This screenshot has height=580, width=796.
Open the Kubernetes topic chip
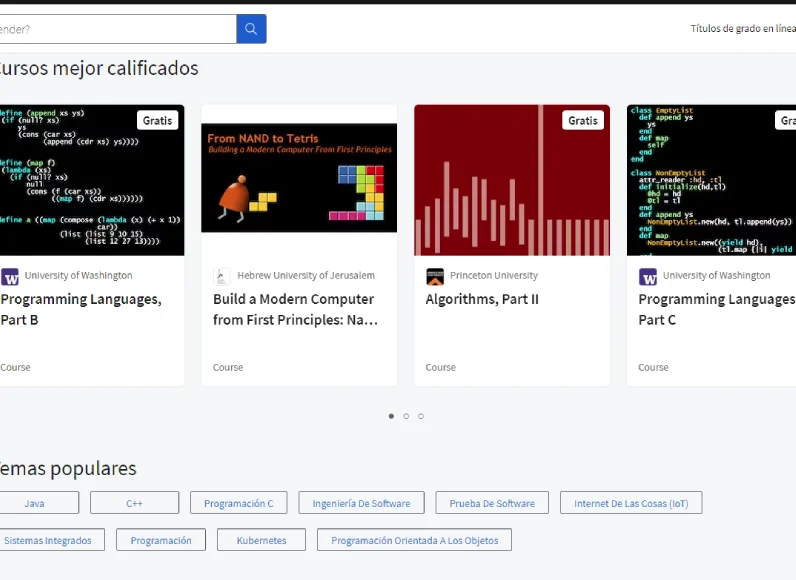tap(261, 540)
